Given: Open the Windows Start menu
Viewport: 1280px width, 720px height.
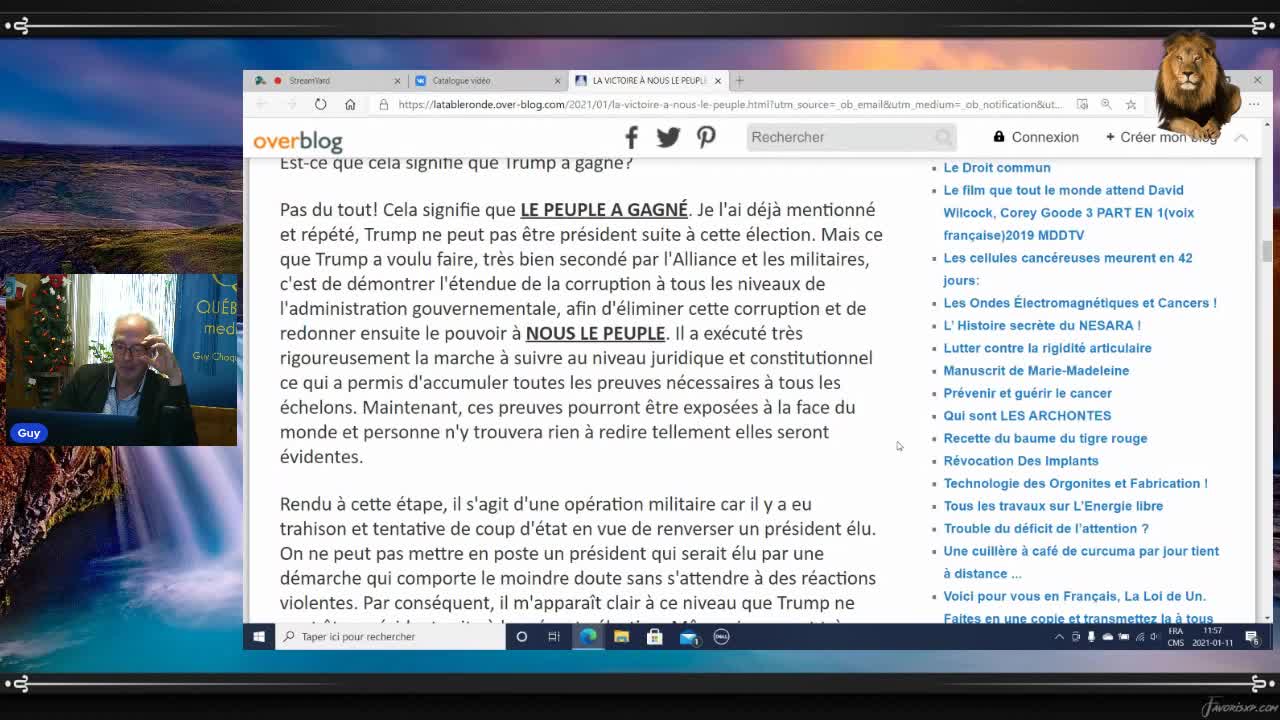Looking at the screenshot, I should [x=259, y=636].
